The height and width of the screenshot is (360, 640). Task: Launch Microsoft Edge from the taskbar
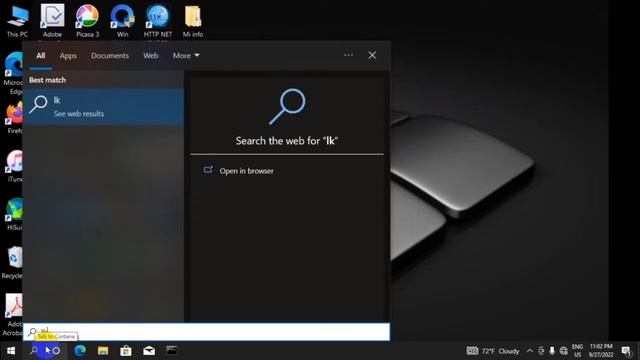coord(80,351)
